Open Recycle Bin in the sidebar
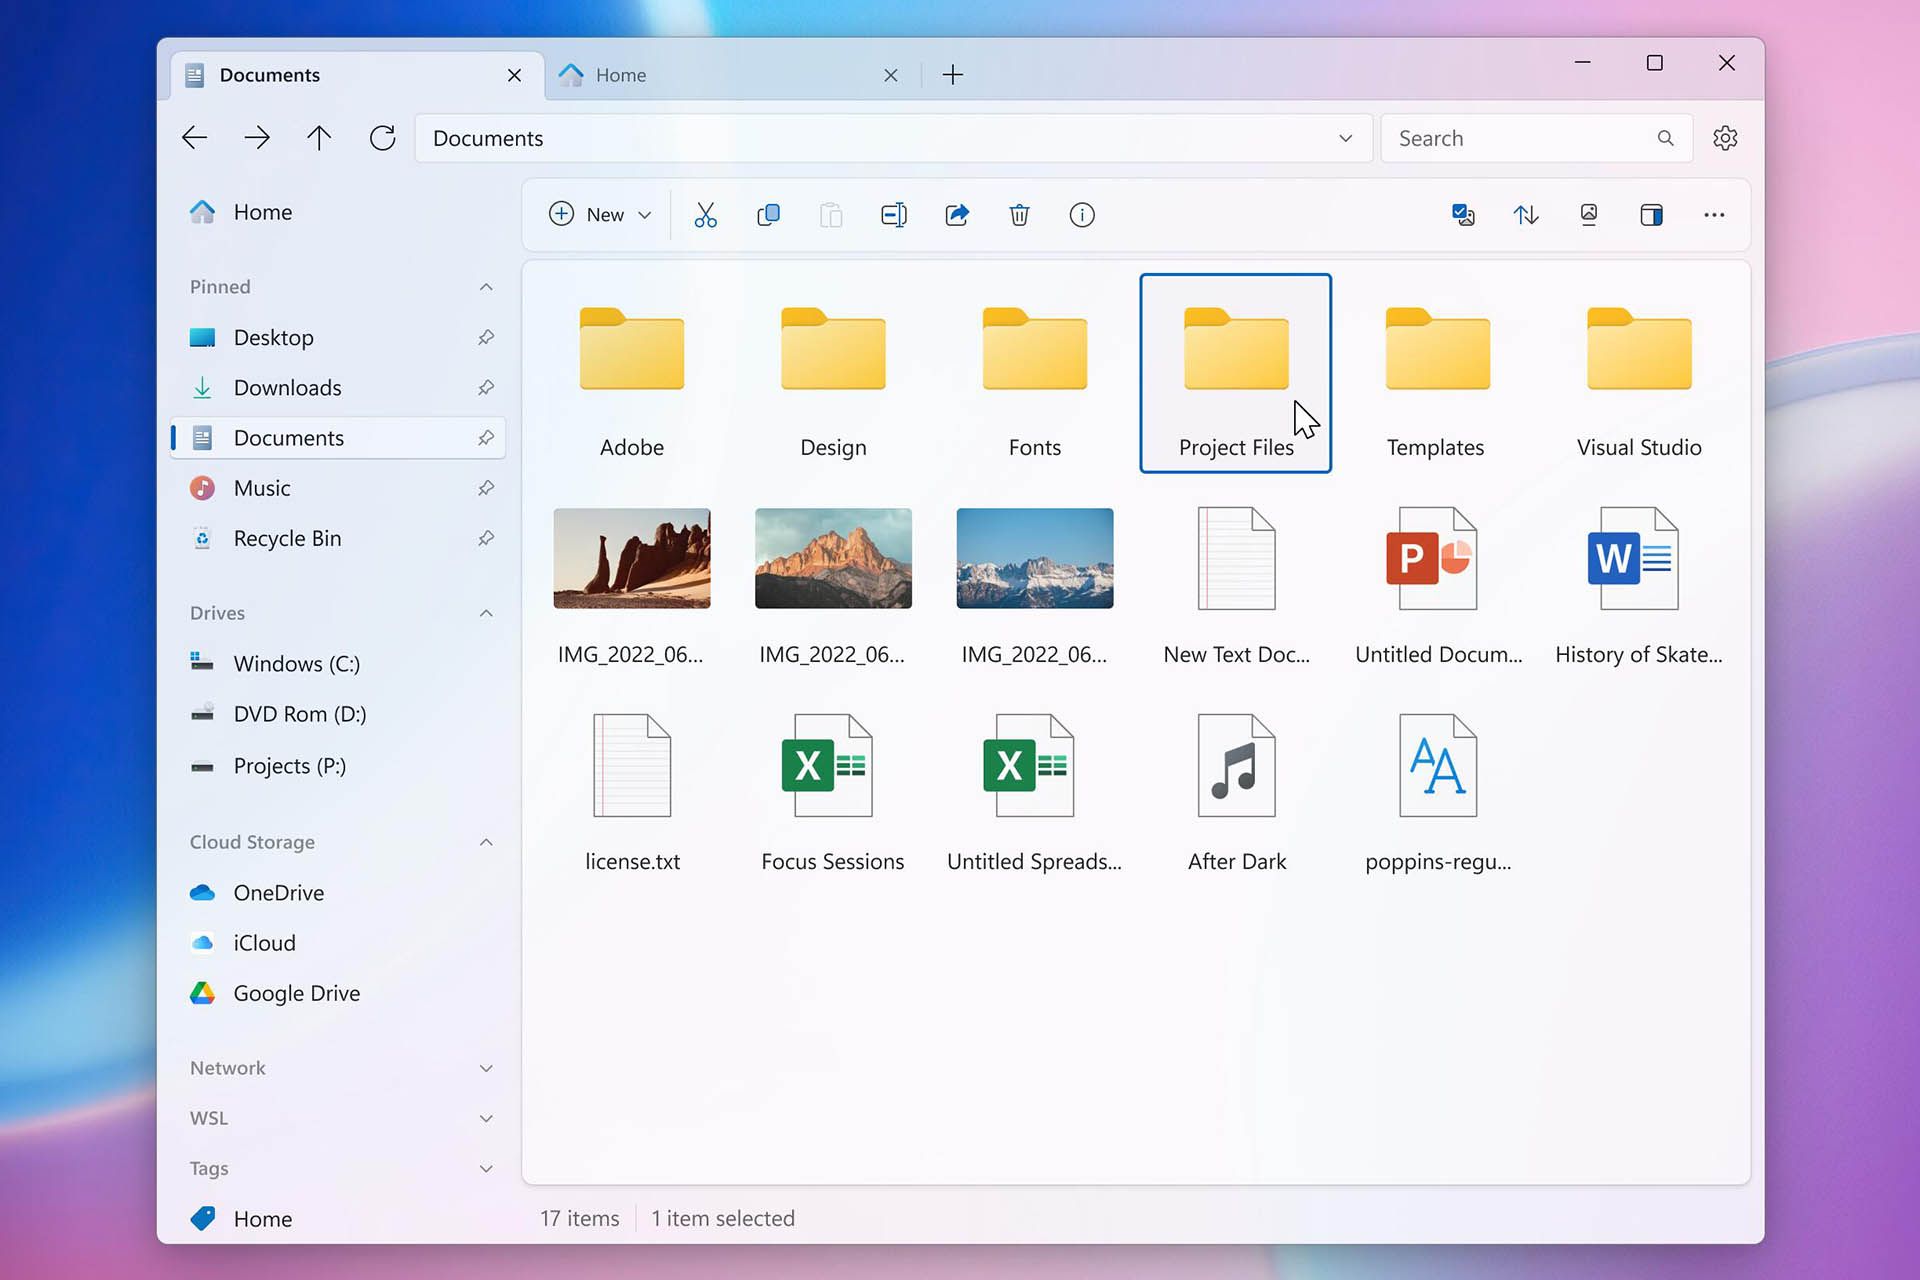This screenshot has height=1280, width=1920. (337, 538)
